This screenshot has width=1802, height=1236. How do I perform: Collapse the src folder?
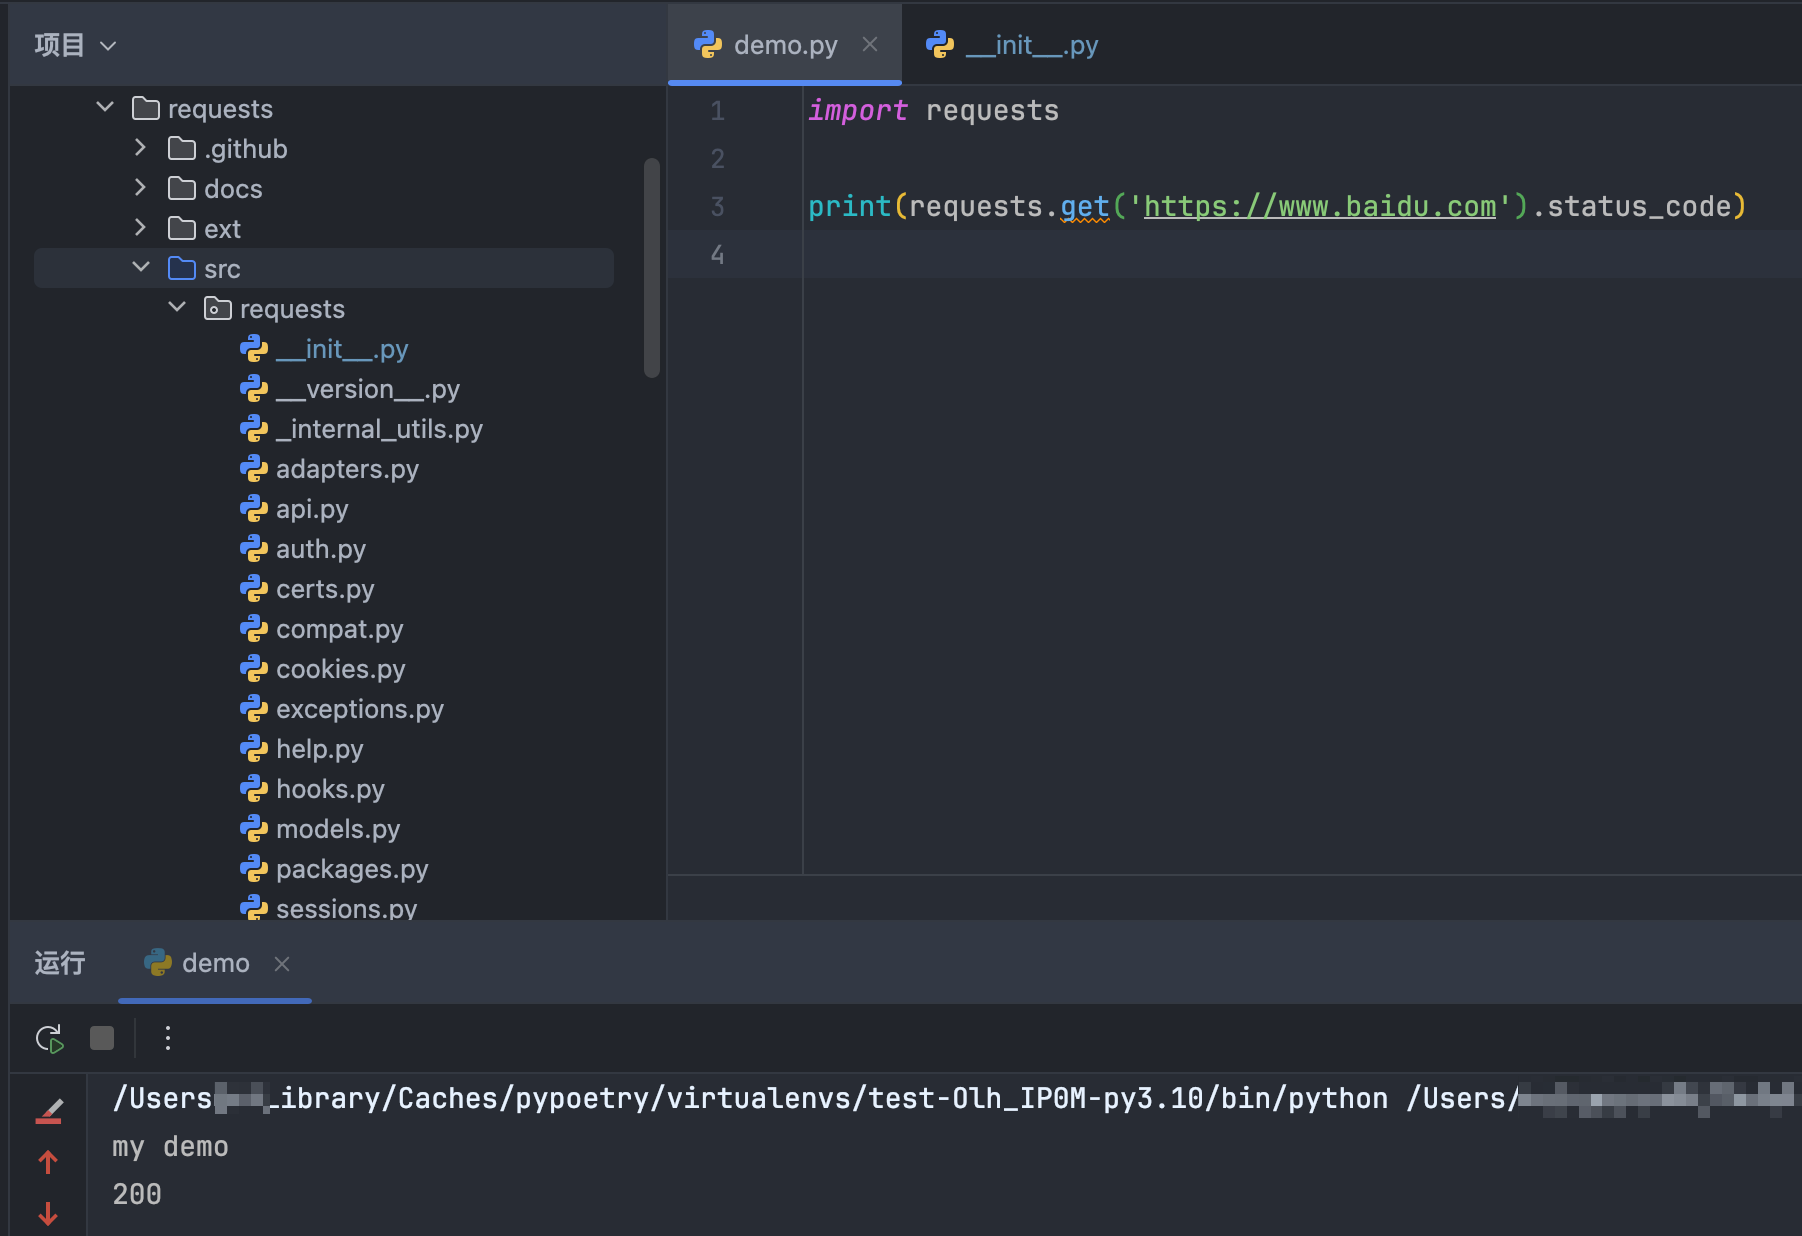(x=141, y=268)
